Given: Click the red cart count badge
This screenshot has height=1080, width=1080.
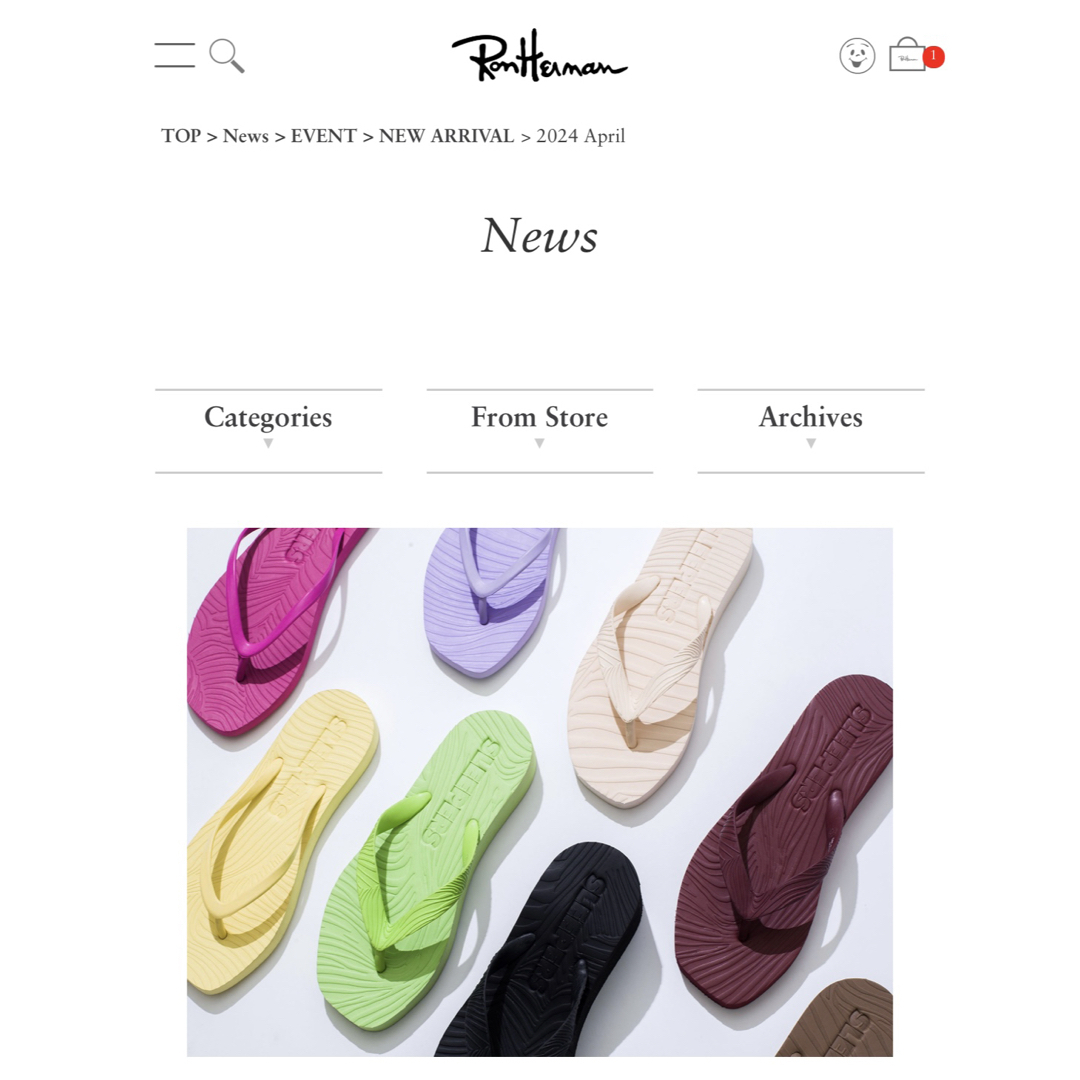Looking at the screenshot, I should pyautogui.click(x=933, y=56).
